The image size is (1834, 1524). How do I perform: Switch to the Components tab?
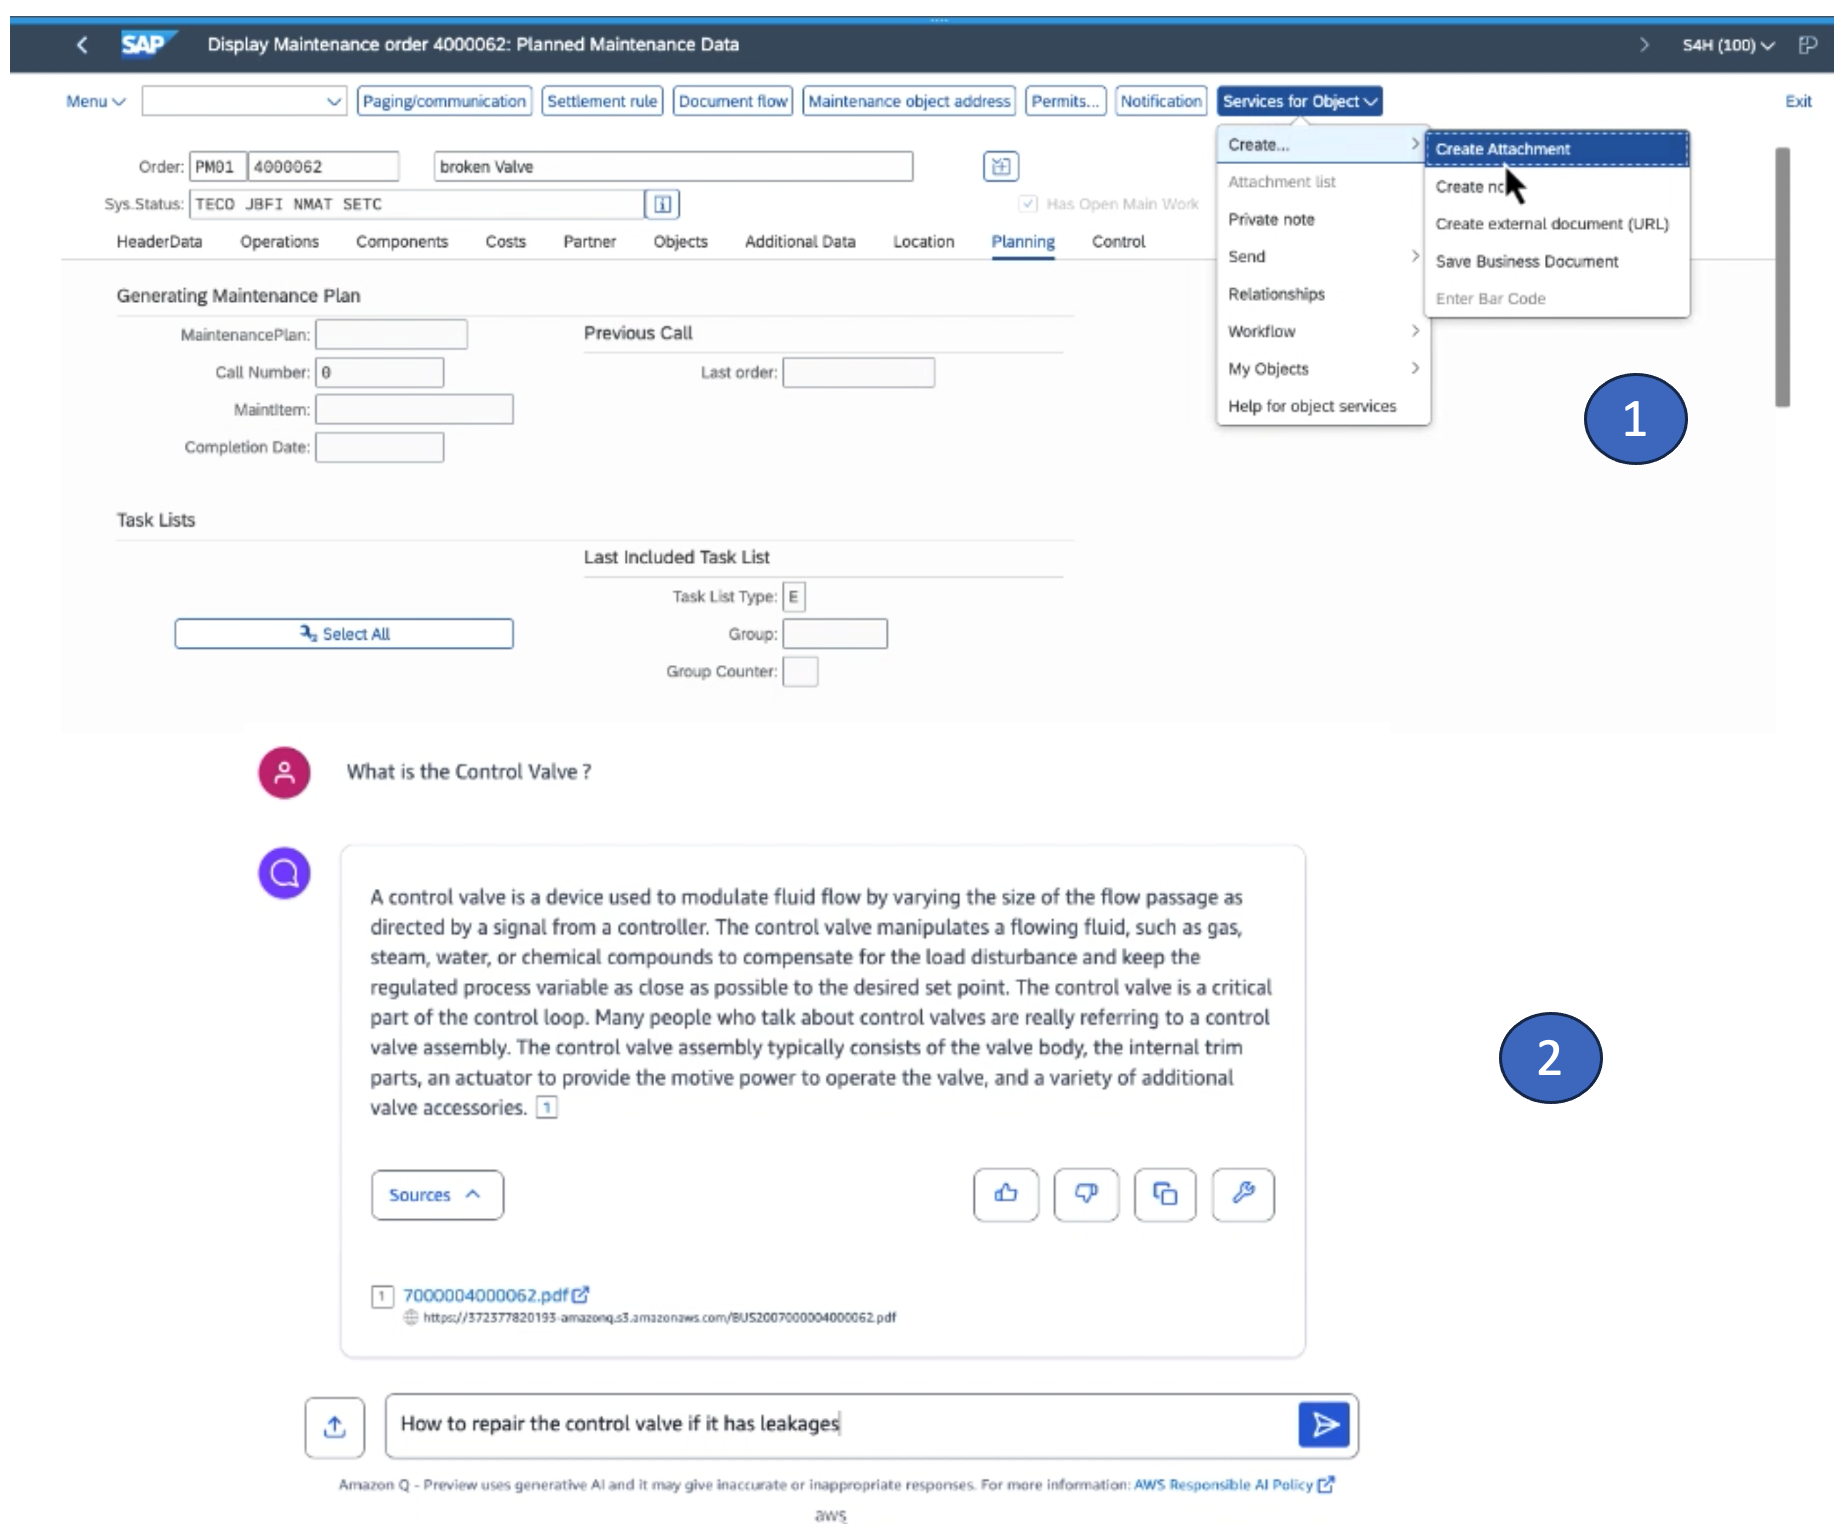coord(402,242)
